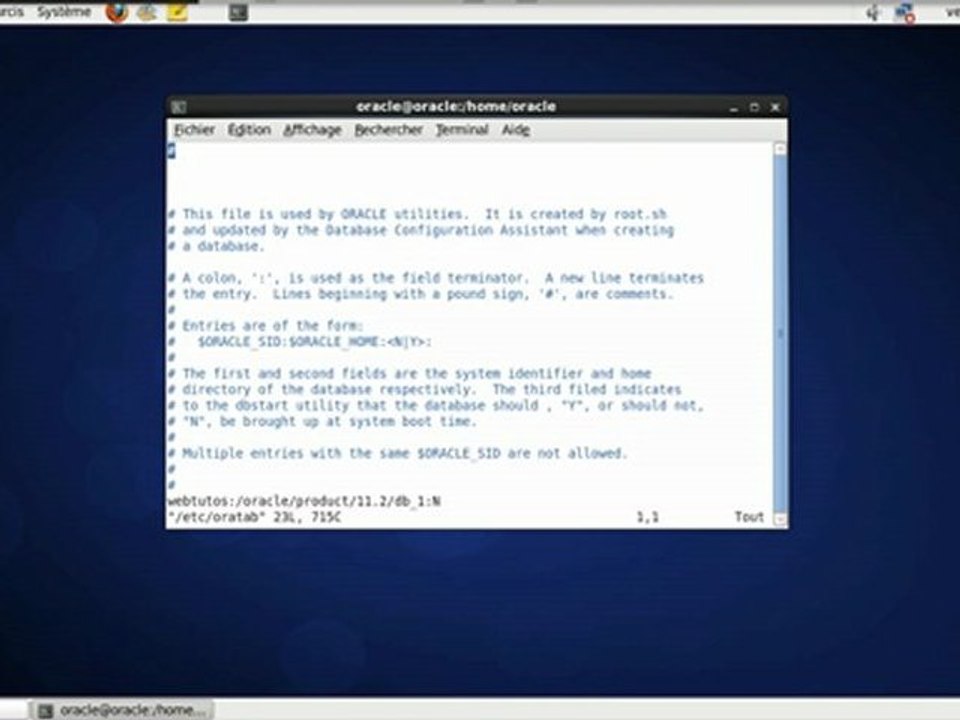Click the volume icon in system tray
The height and width of the screenshot is (720, 960).
[873, 12]
